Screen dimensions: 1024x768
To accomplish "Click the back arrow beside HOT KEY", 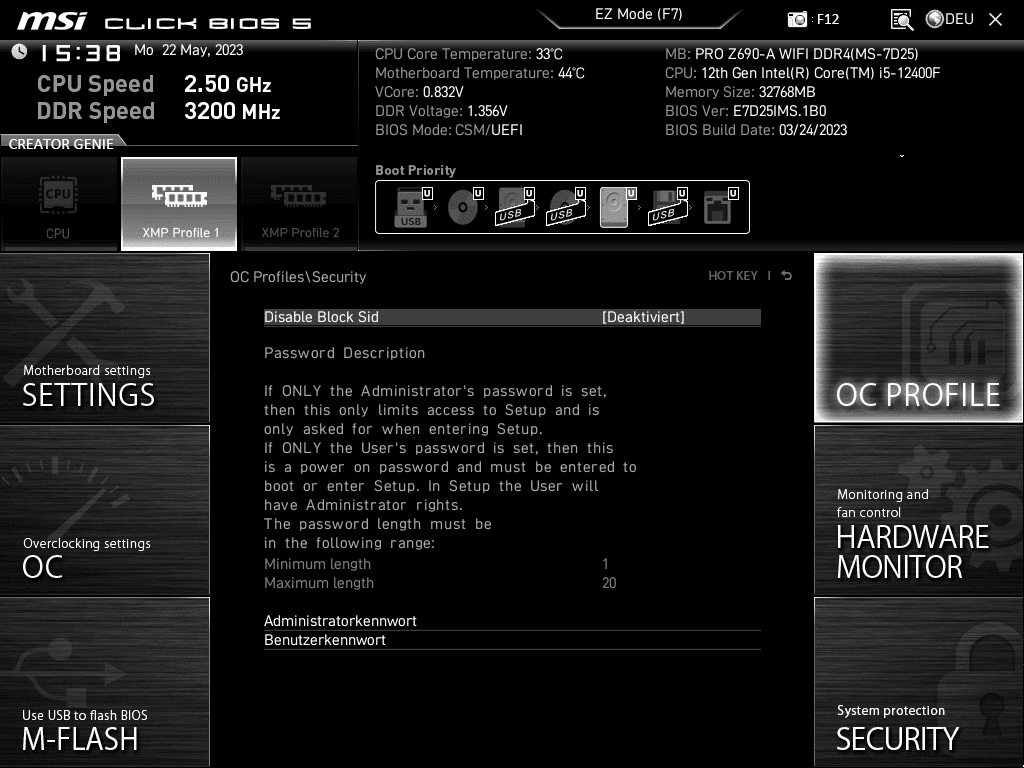I will [787, 276].
